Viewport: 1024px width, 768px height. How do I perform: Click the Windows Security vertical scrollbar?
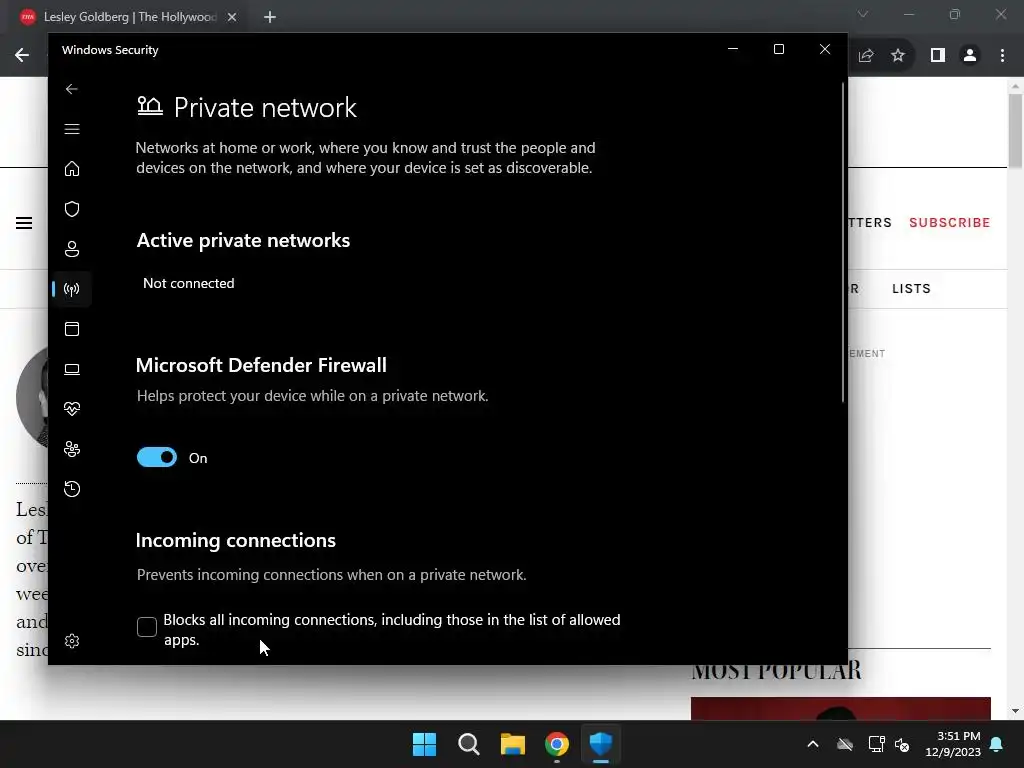842,242
